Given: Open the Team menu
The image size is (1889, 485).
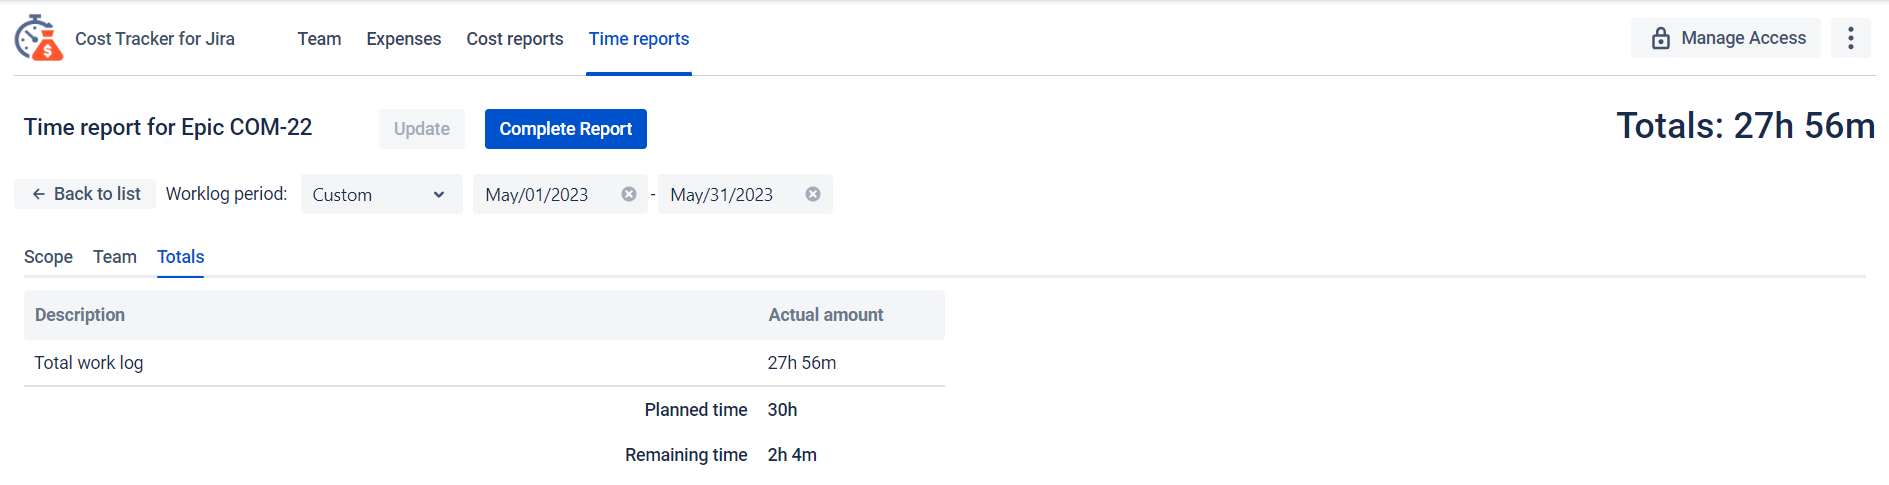Looking at the screenshot, I should pos(319,39).
